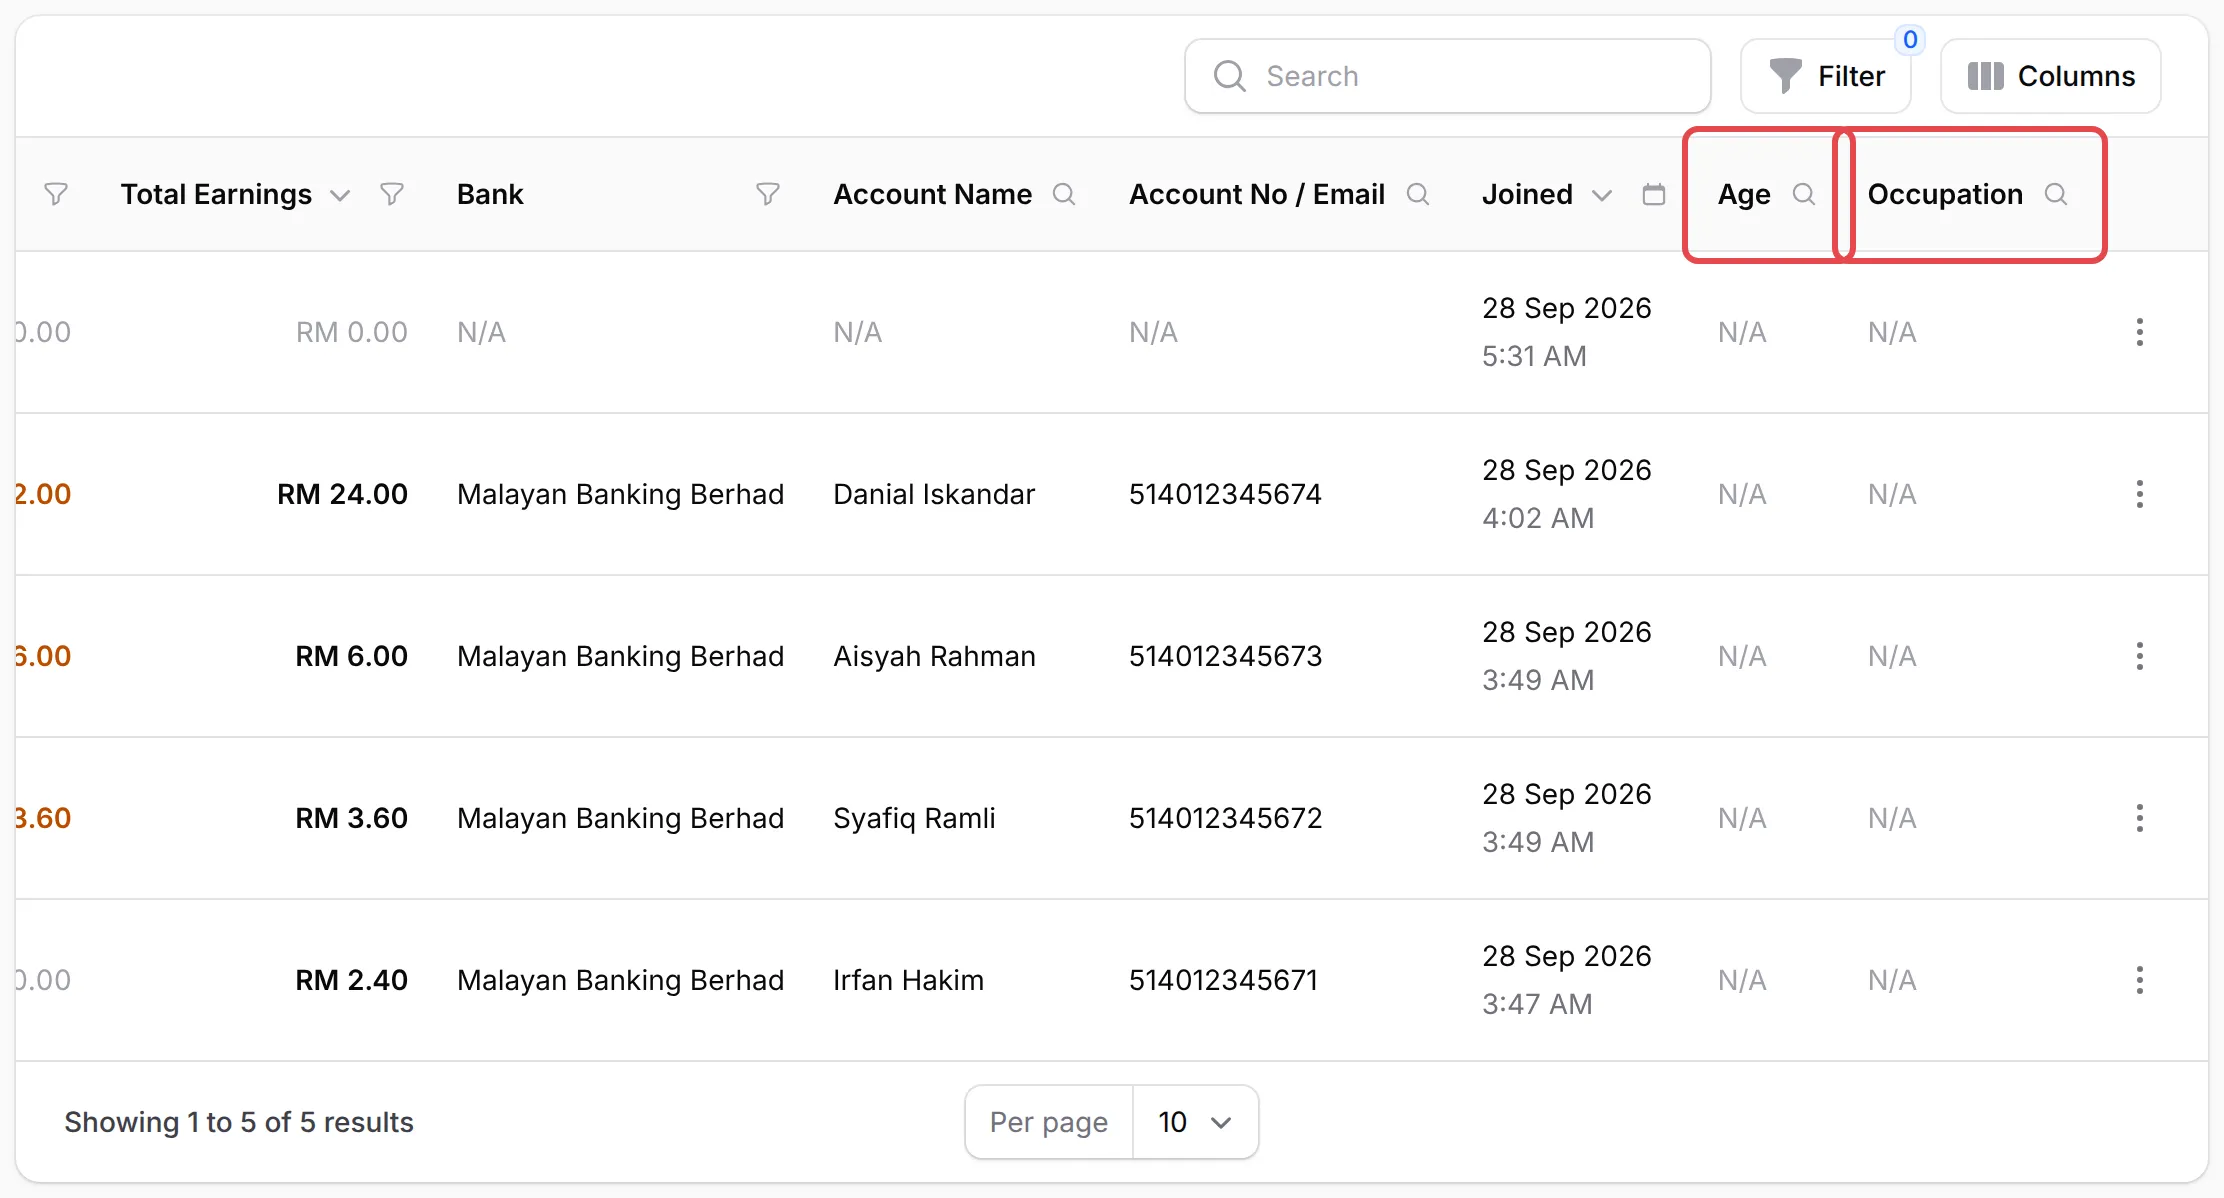2224x1198 pixels.
Task: Click account number 514012345673
Action: click(1225, 656)
